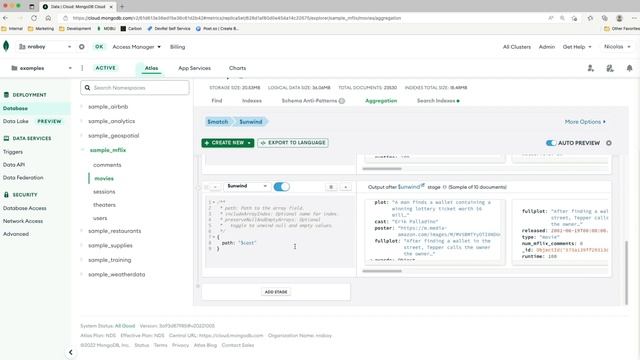Open the browser profile avatar

(x=619, y=18)
